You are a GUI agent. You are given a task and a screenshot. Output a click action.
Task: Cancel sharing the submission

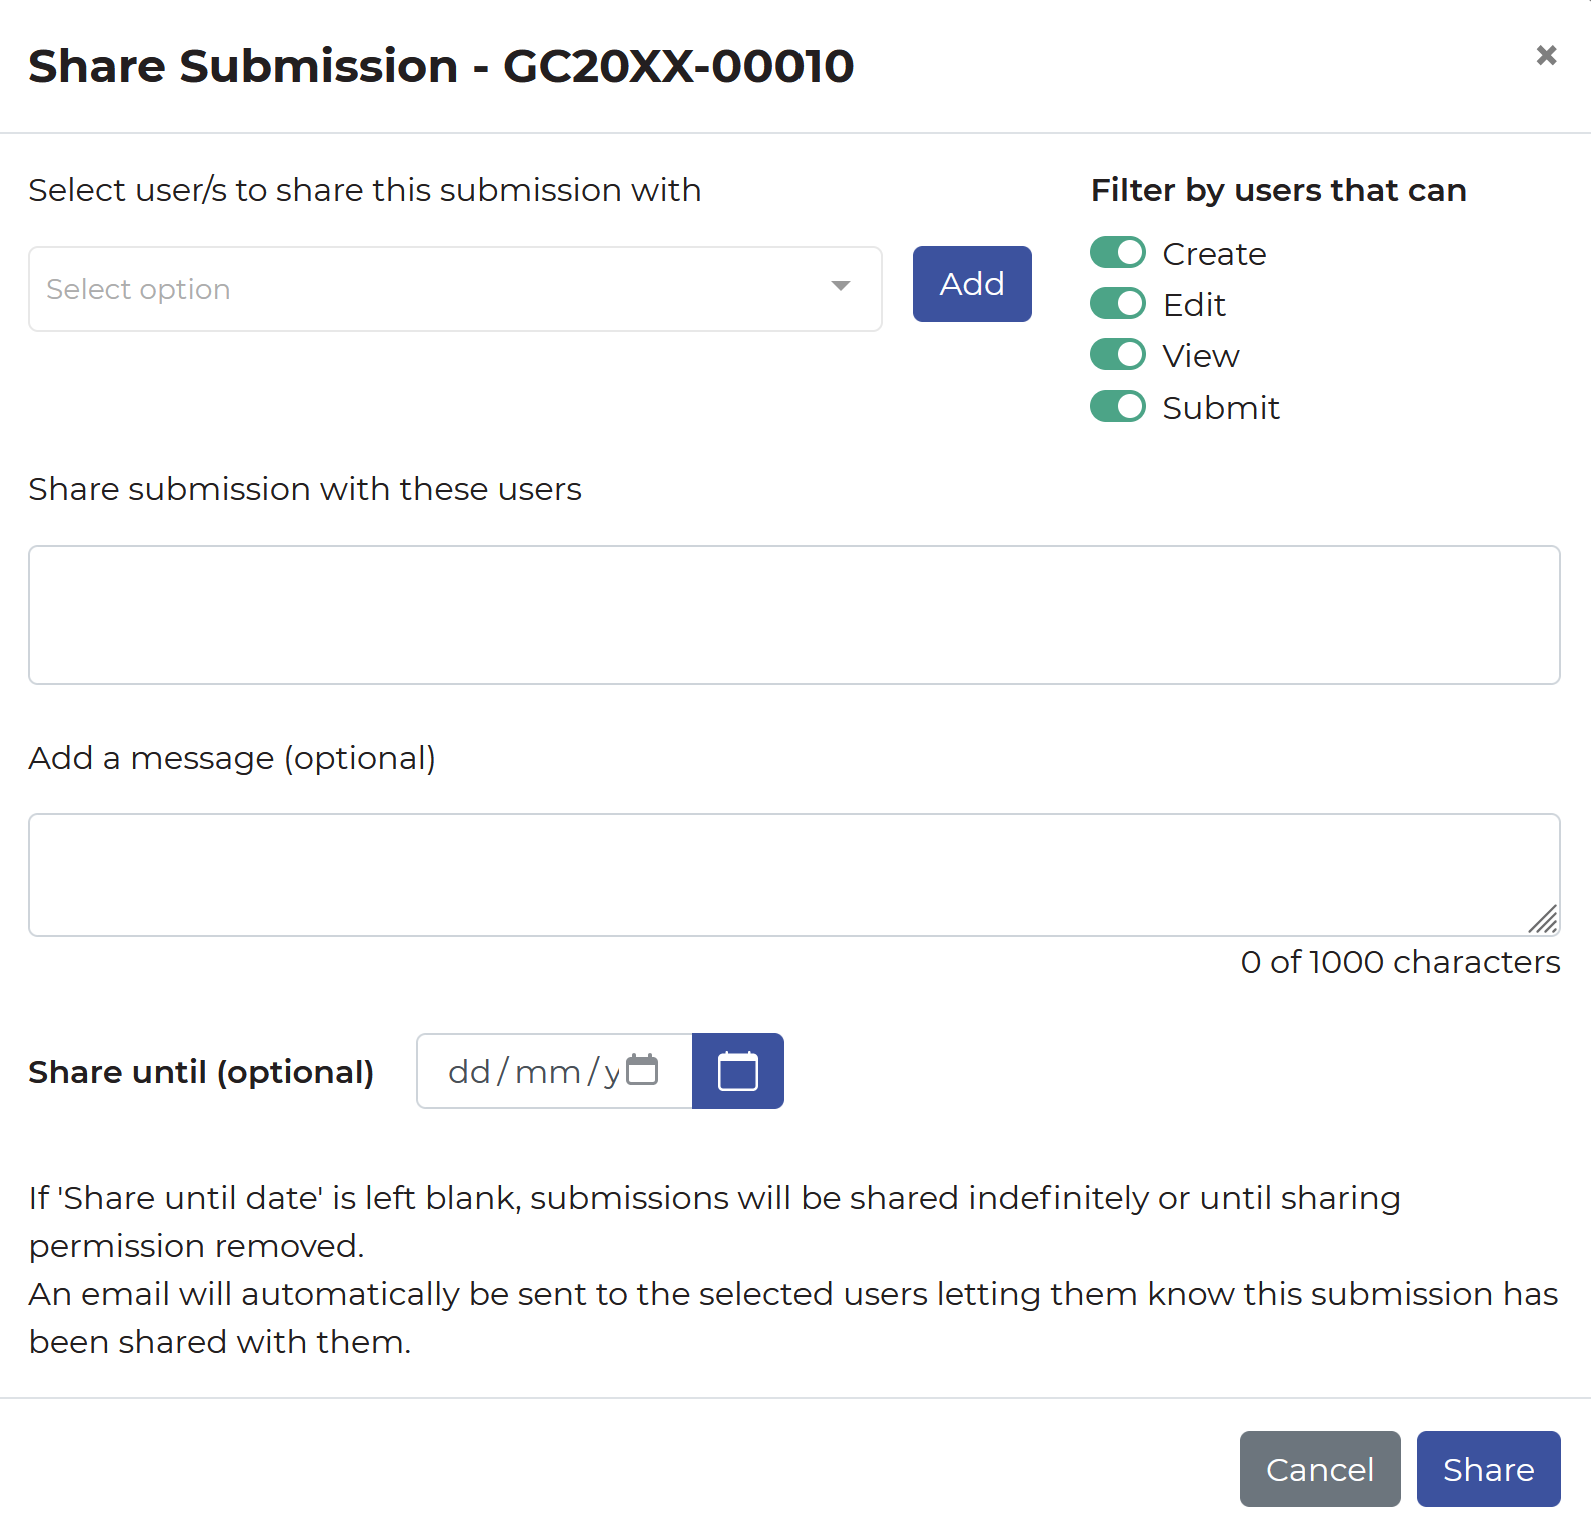pyautogui.click(x=1319, y=1469)
